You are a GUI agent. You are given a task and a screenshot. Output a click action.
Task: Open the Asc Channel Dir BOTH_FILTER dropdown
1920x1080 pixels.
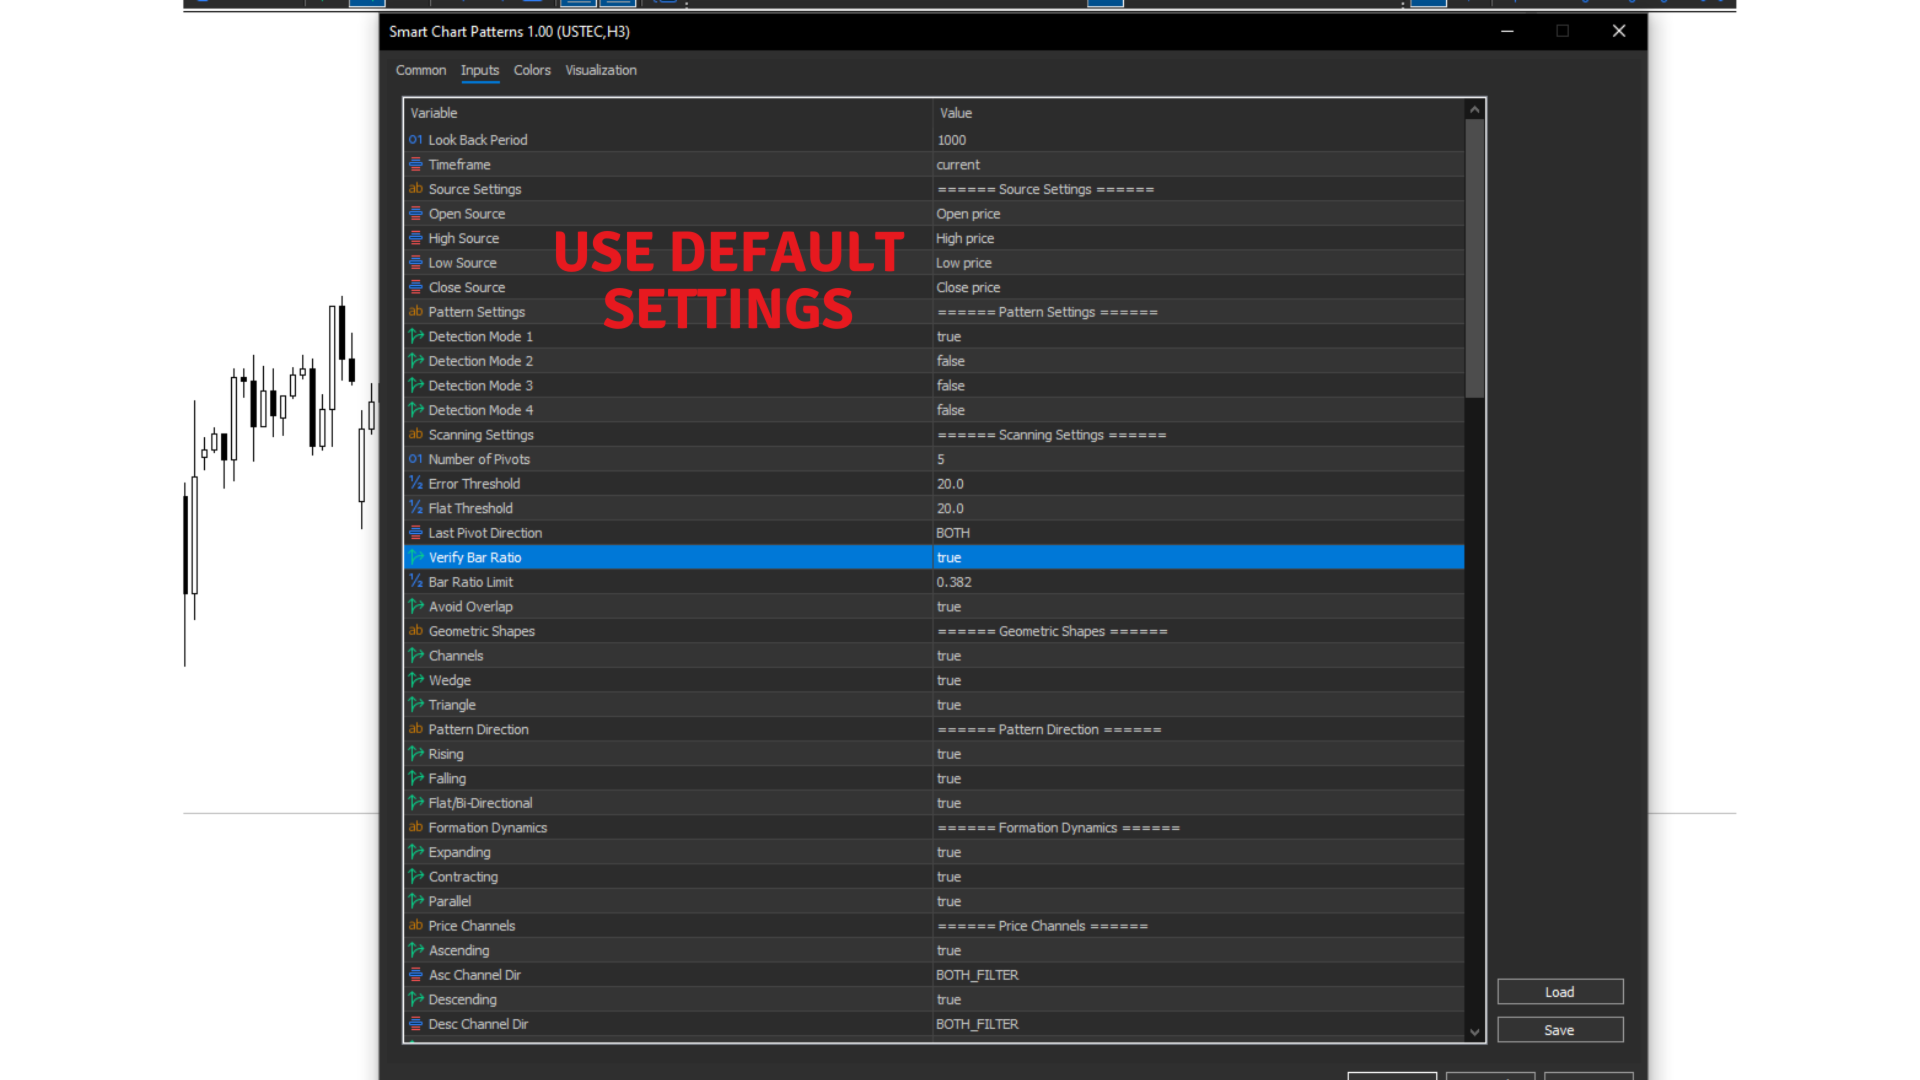(x=977, y=975)
